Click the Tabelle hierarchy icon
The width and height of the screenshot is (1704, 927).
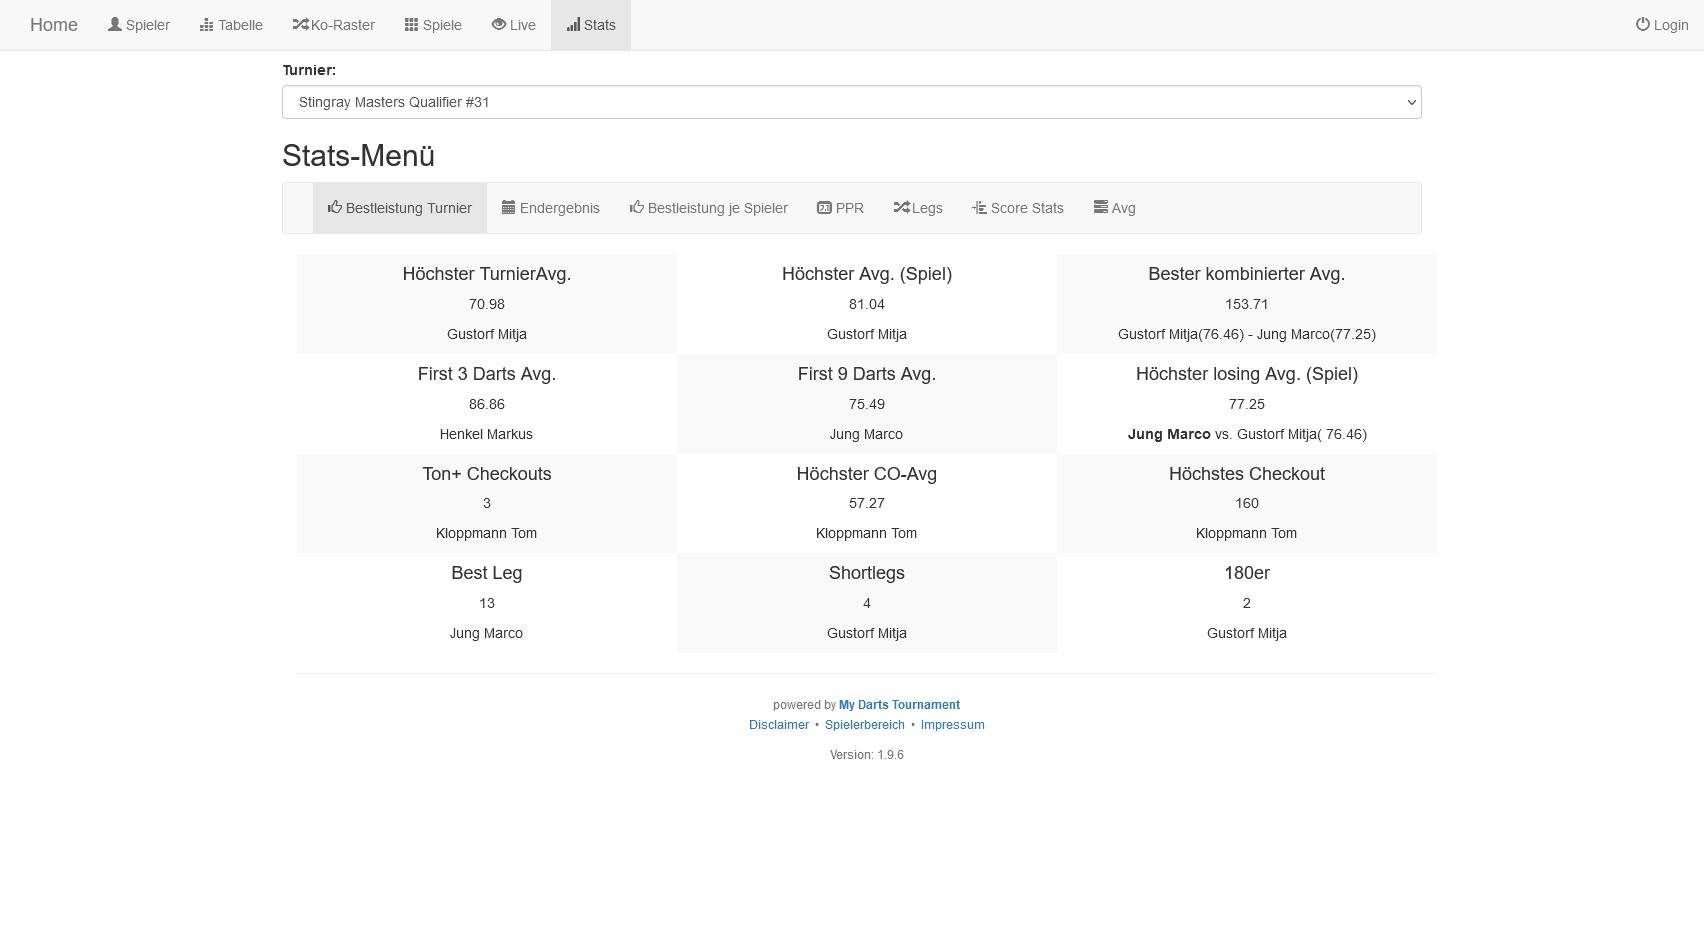[x=207, y=24]
